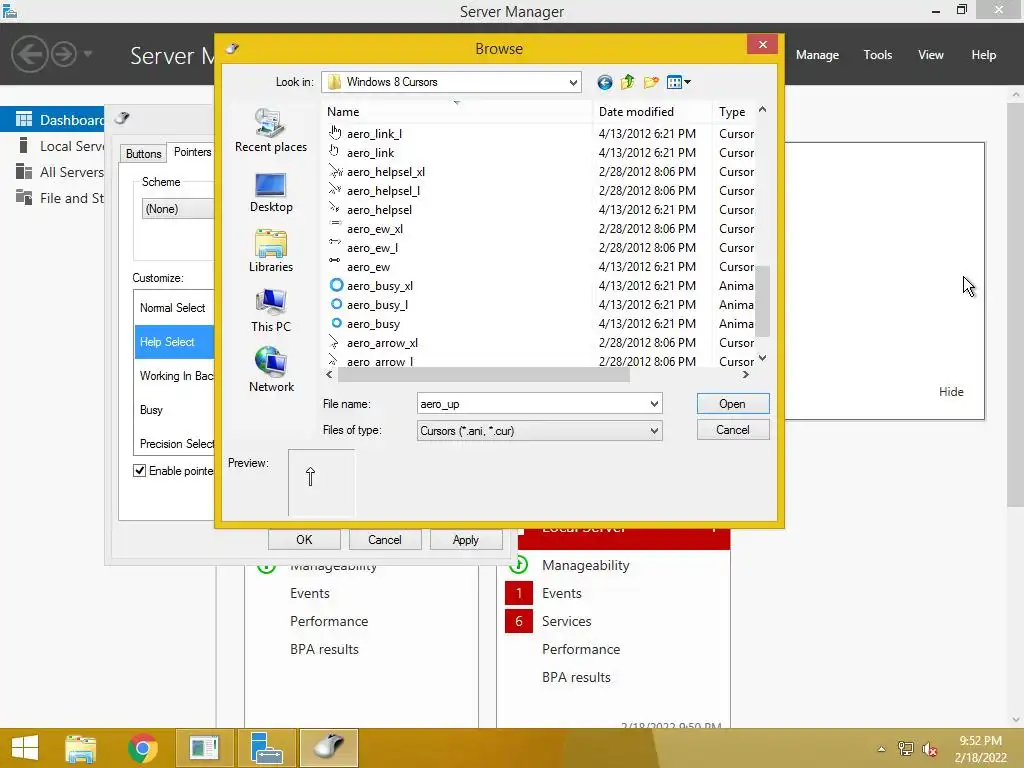
Task: Create a new folder in Browse dialog
Action: (x=651, y=82)
